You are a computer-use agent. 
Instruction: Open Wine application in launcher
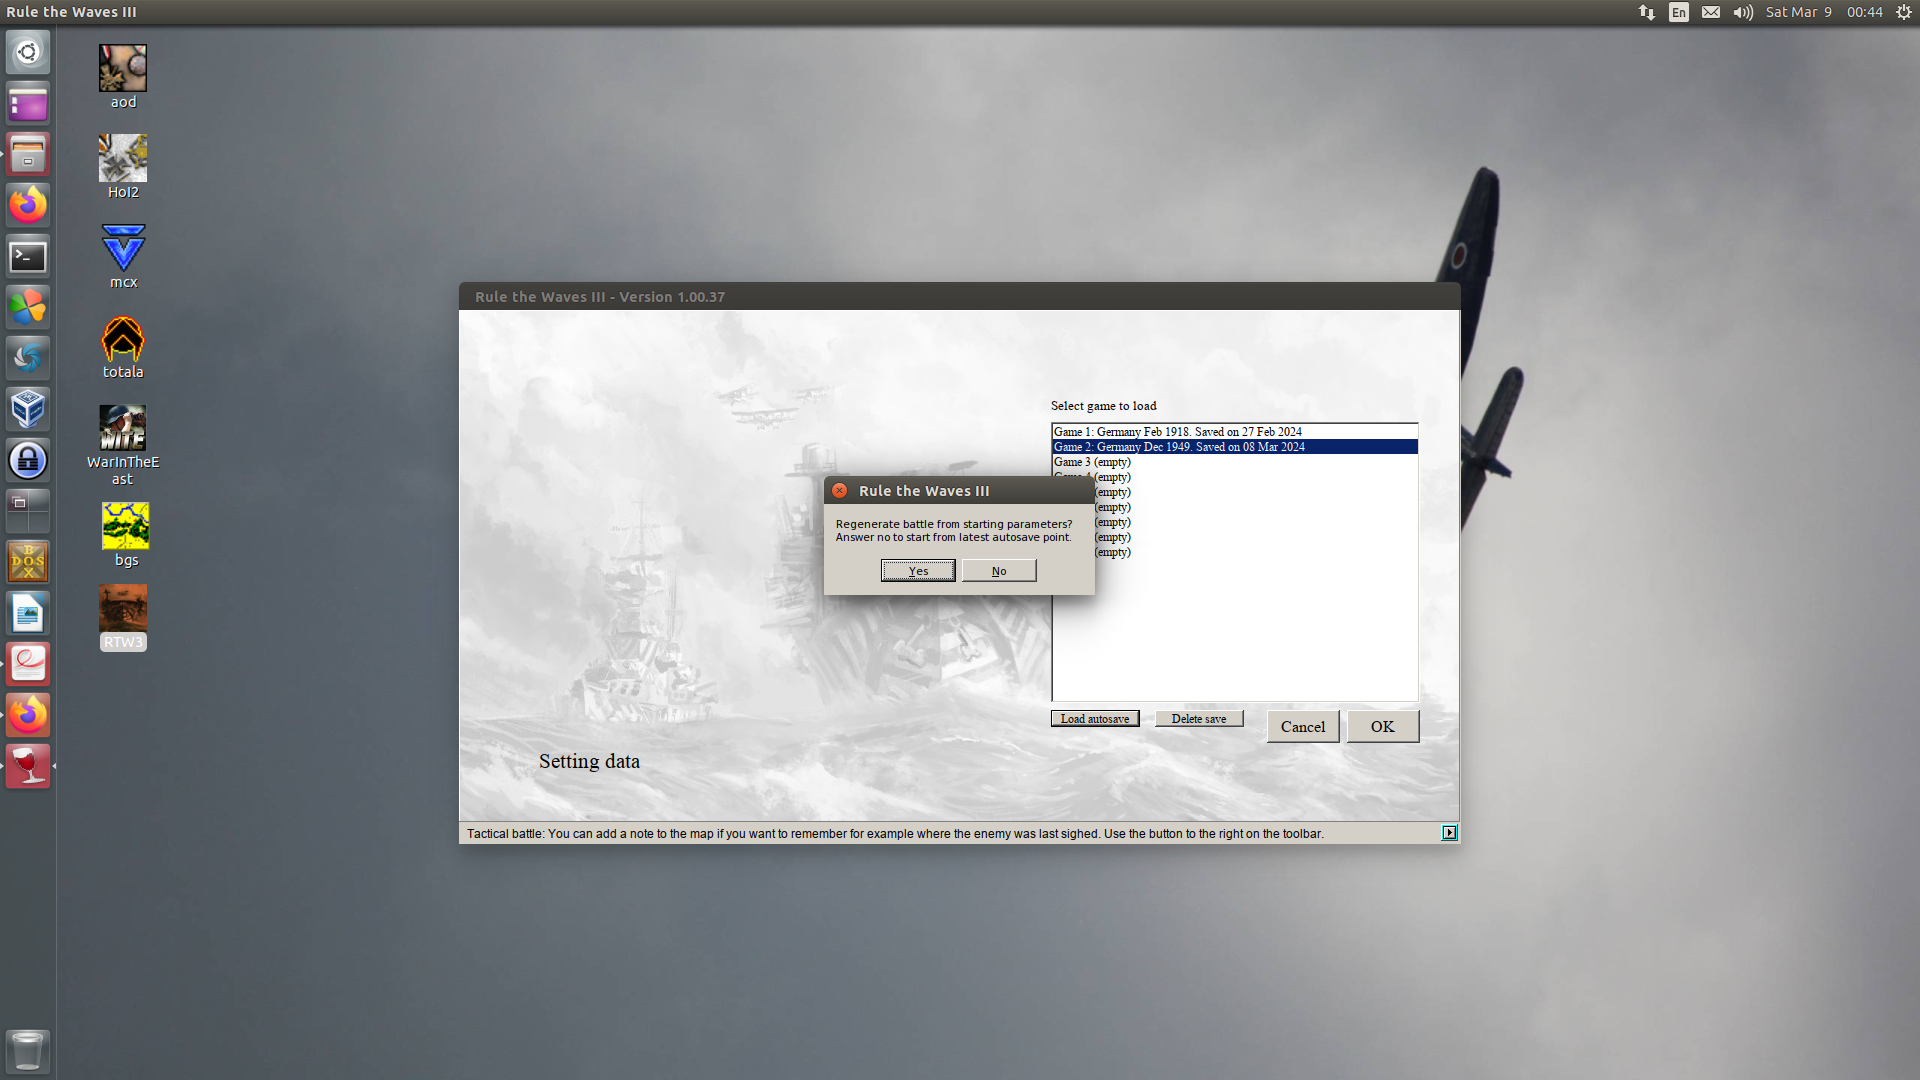coord(28,766)
